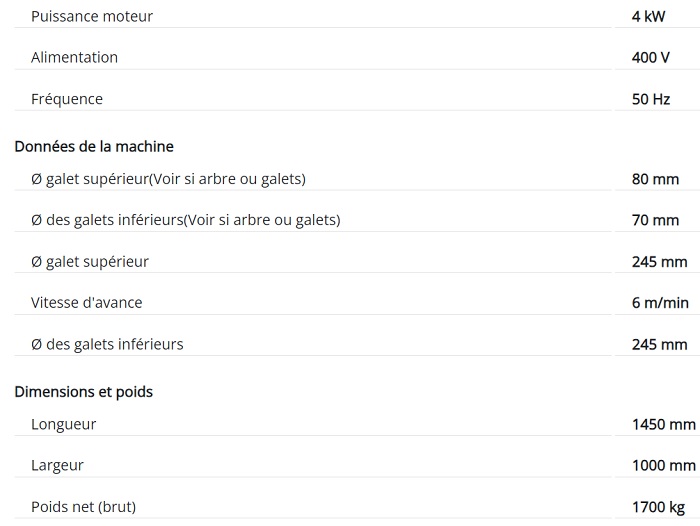This screenshot has width=700, height=526.
Task: Select the 400 V value
Action: point(651,57)
